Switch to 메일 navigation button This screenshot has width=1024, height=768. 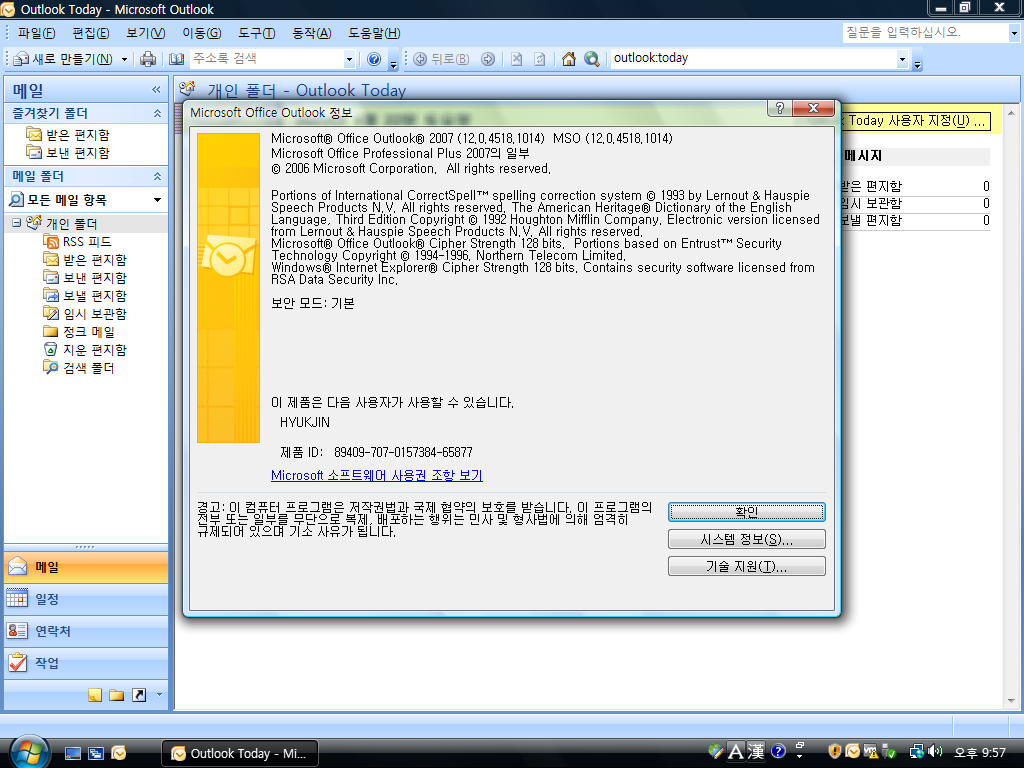[x=86, y=568]
